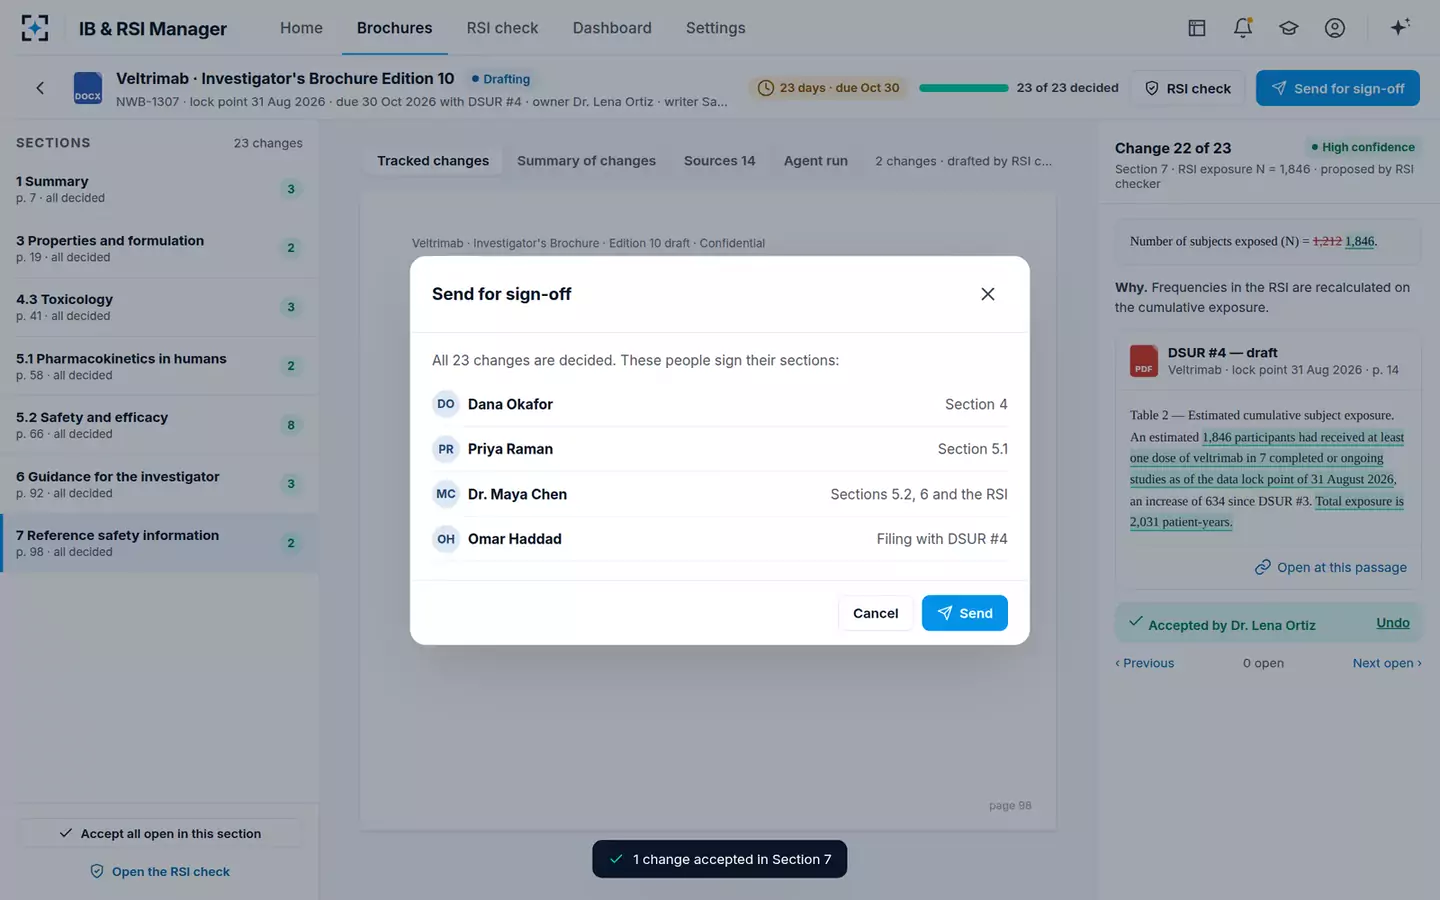Undo acceptance by Dr. Lena Ortiz
Image resolution: width=1440 pixels, height=900 pixels.
[1392, 623]
